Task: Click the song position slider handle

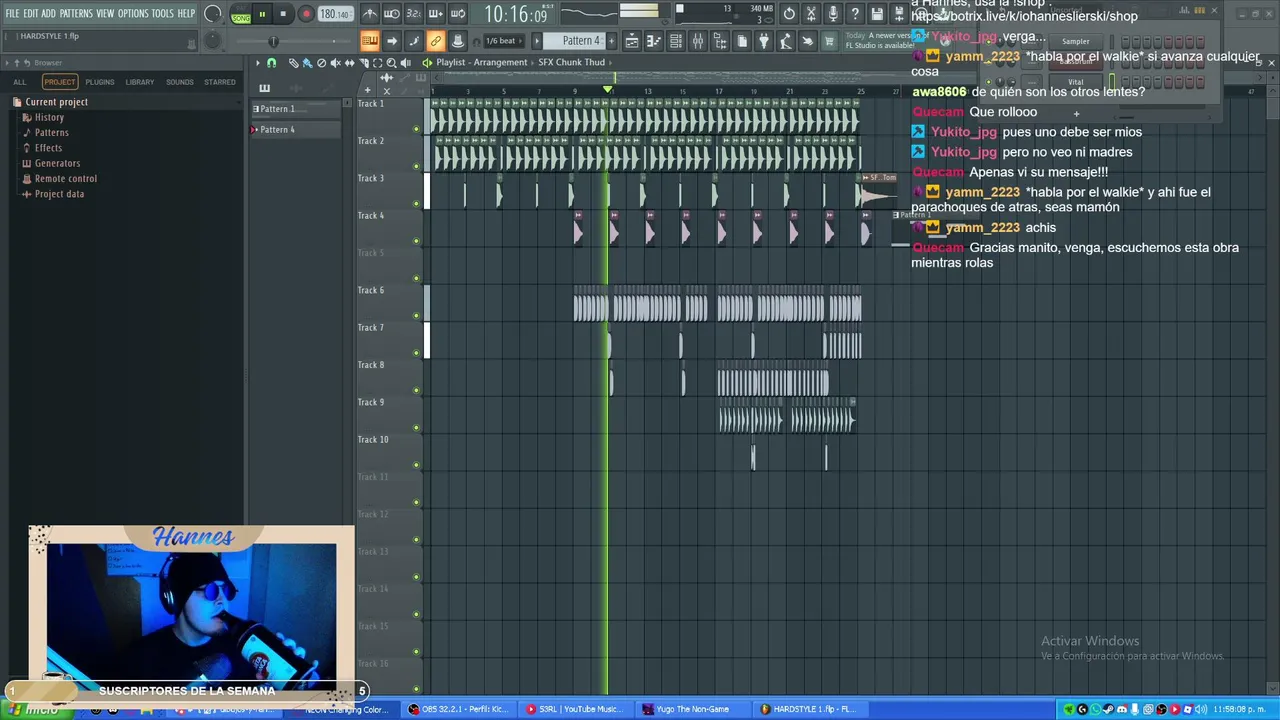Action: tap(273, 41)
